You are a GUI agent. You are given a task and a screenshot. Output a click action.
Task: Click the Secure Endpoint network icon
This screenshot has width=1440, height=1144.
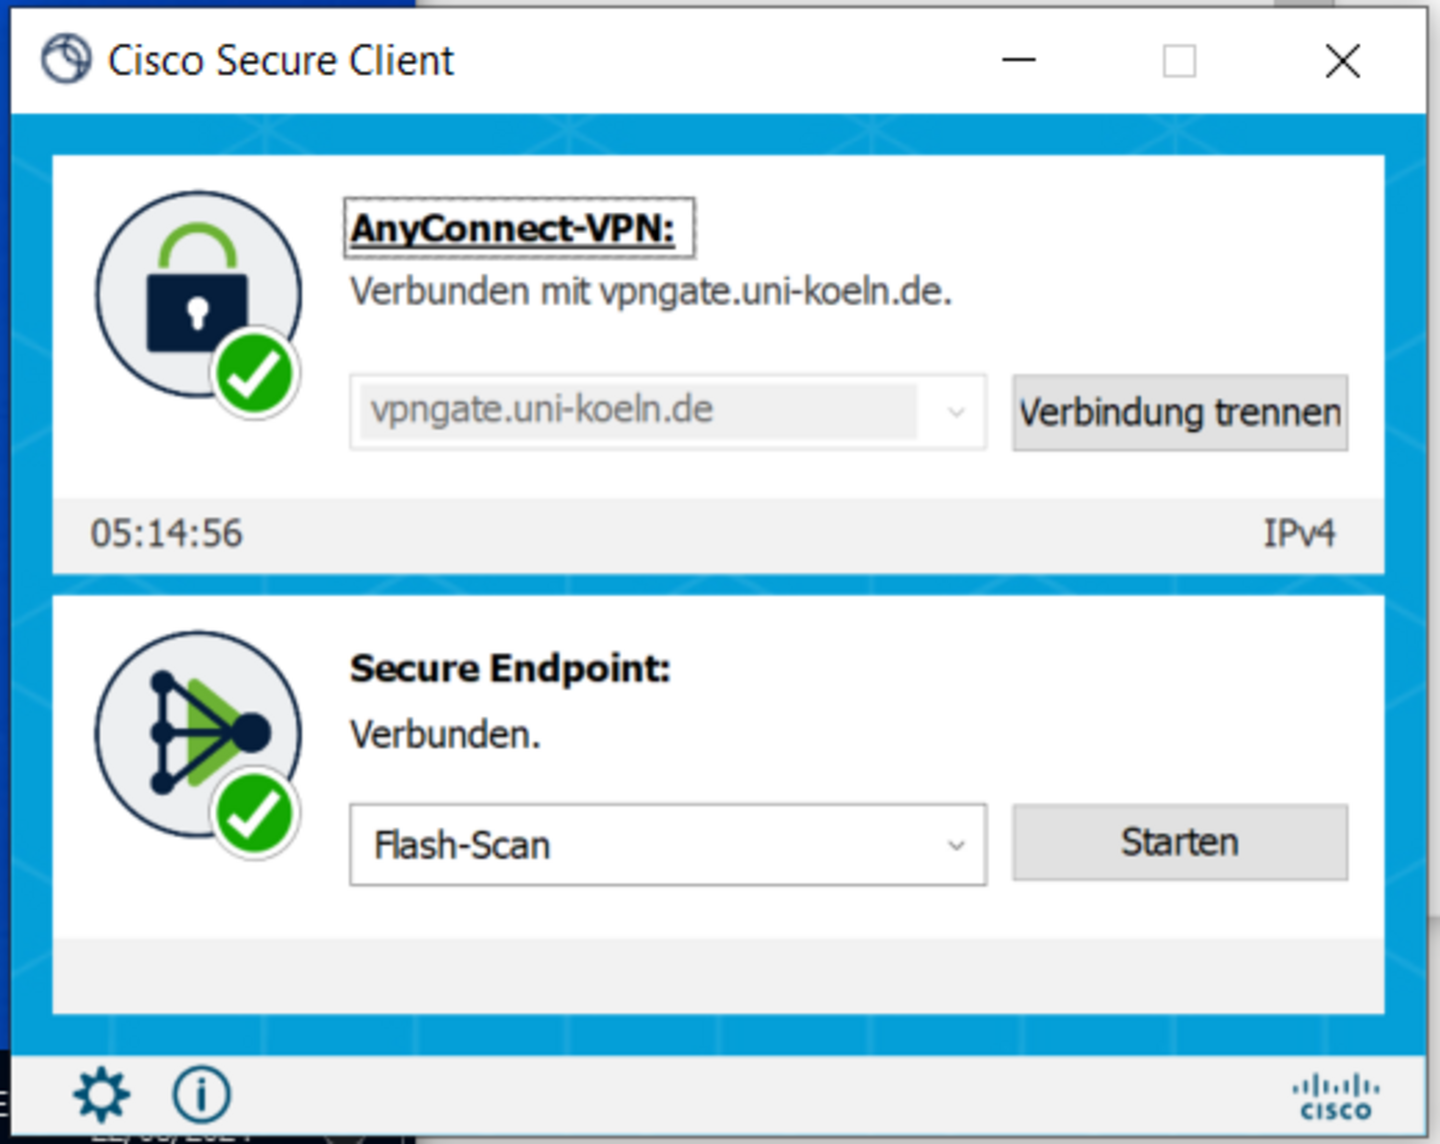tap(198, 733)
